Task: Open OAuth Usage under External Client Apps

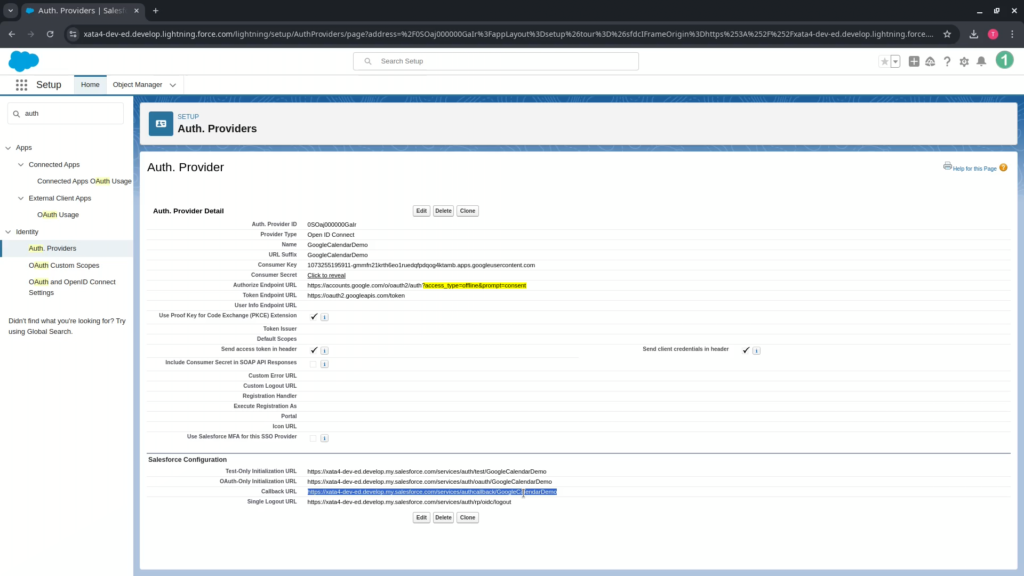Action: coord(57,215)
